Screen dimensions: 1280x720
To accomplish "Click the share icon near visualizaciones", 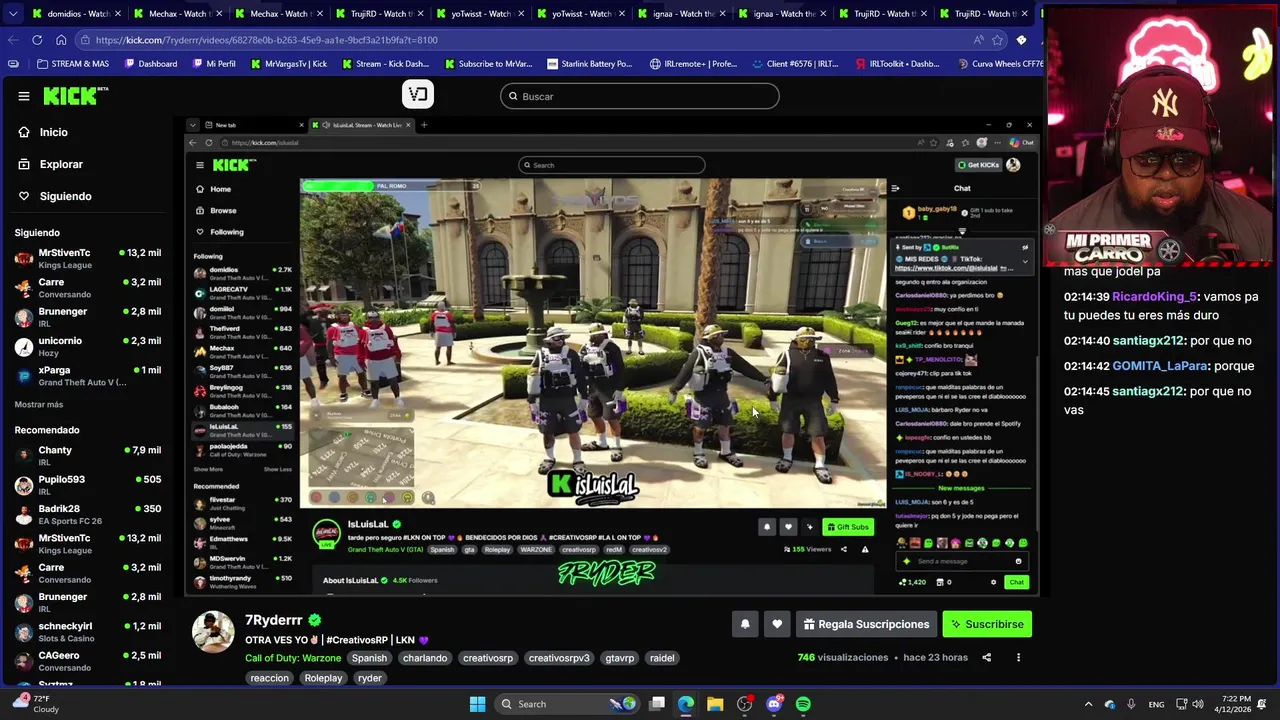I will pyautogui.click(x=986, y=658).
